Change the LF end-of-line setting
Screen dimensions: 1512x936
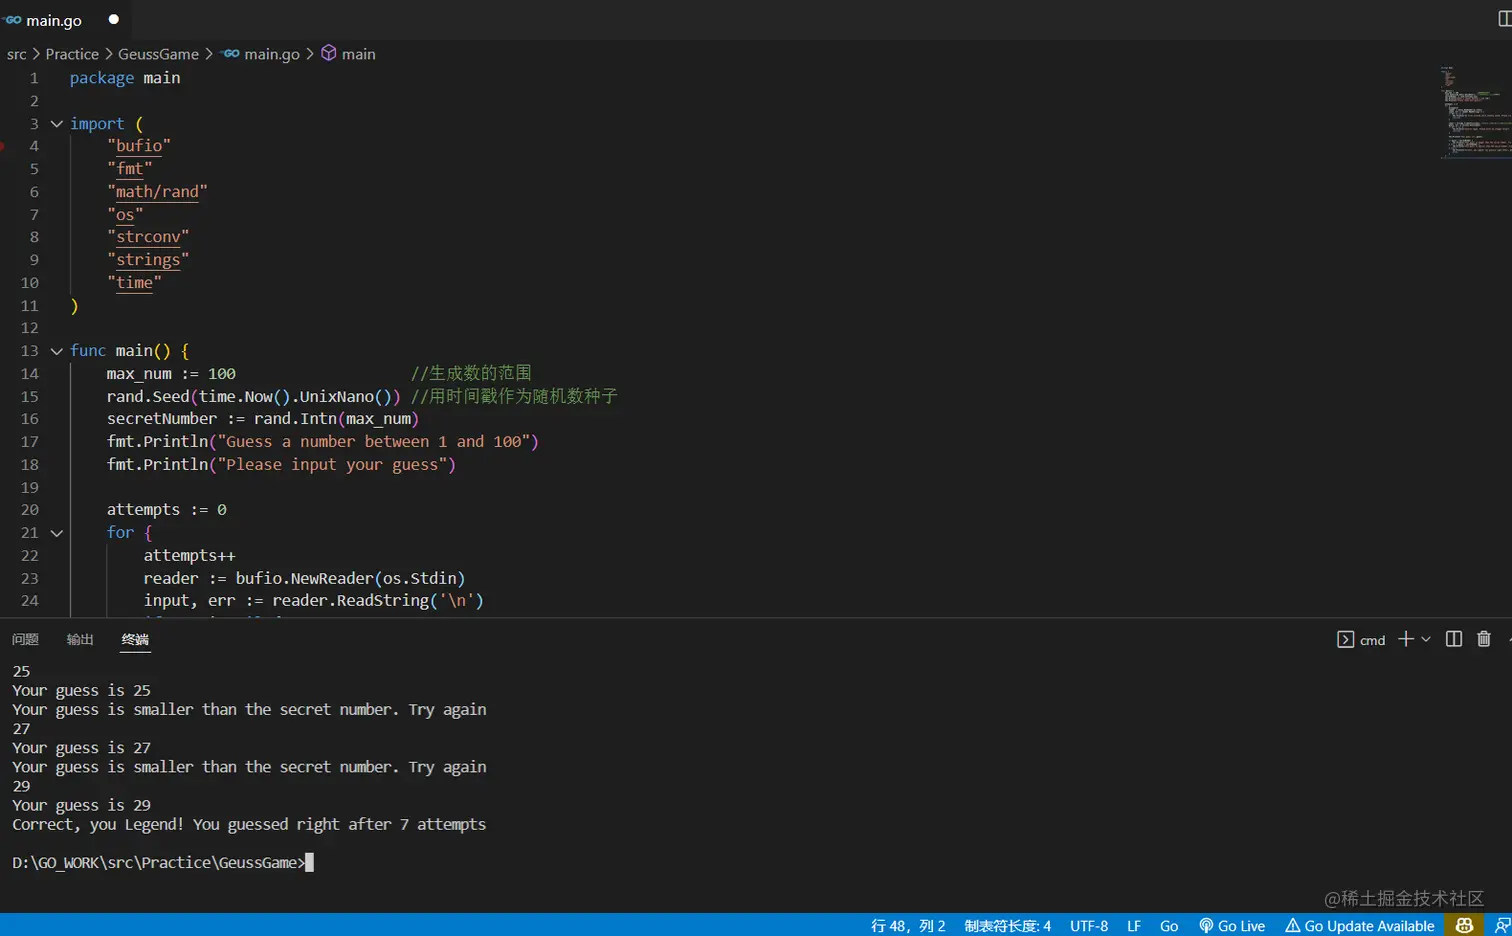click(1134, 926)
